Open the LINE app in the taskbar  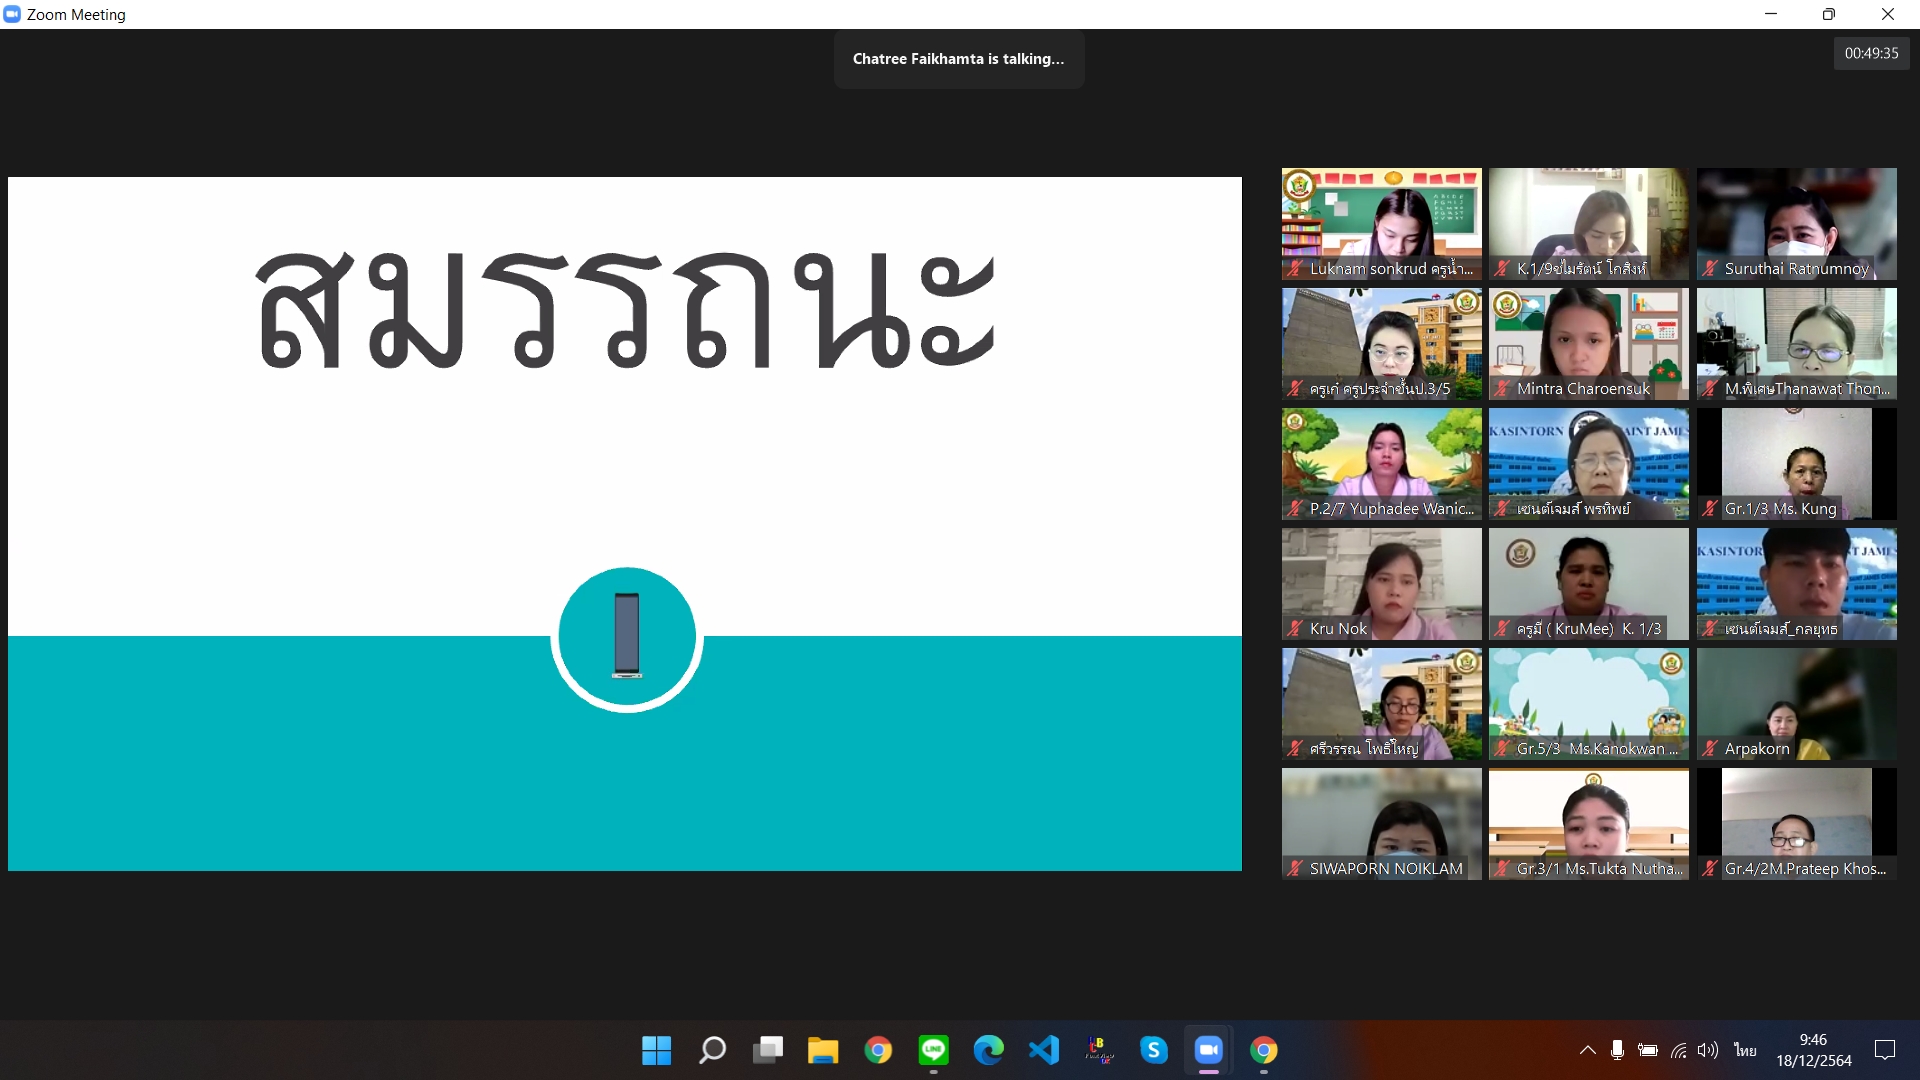pyautogui.click(x=933, y=1050)
